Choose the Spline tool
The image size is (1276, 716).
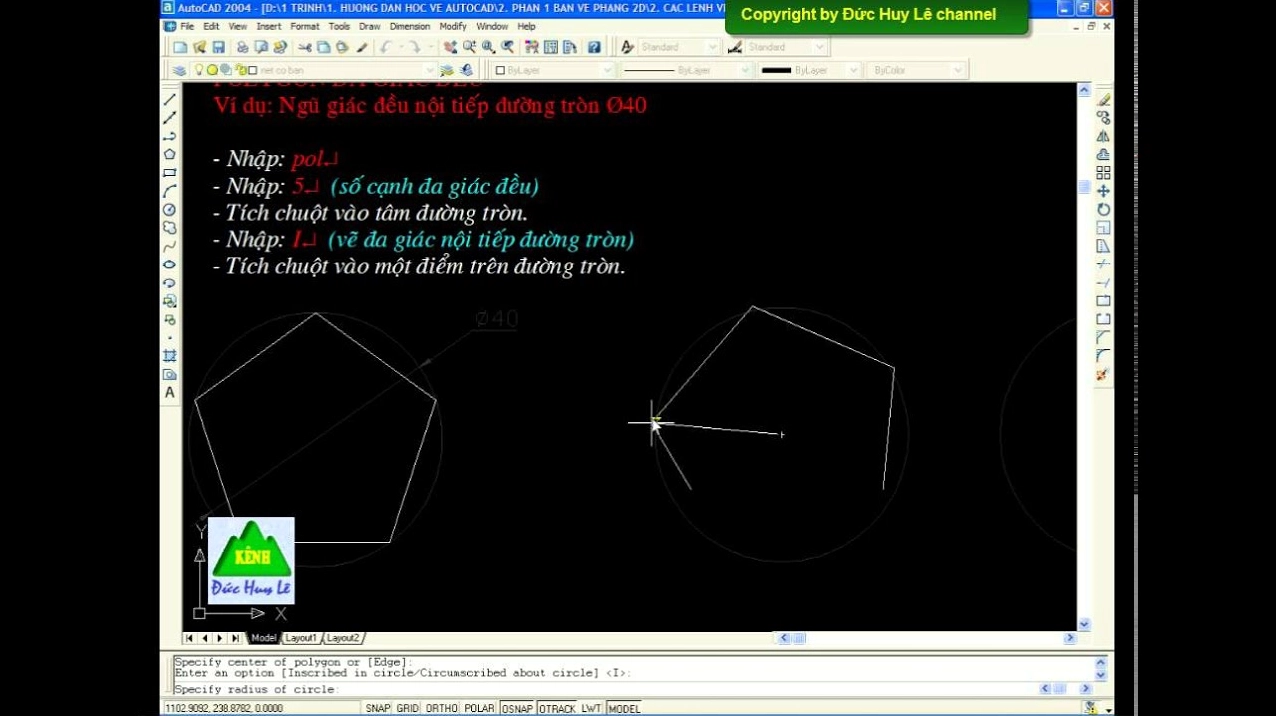(x=170, y=246)
